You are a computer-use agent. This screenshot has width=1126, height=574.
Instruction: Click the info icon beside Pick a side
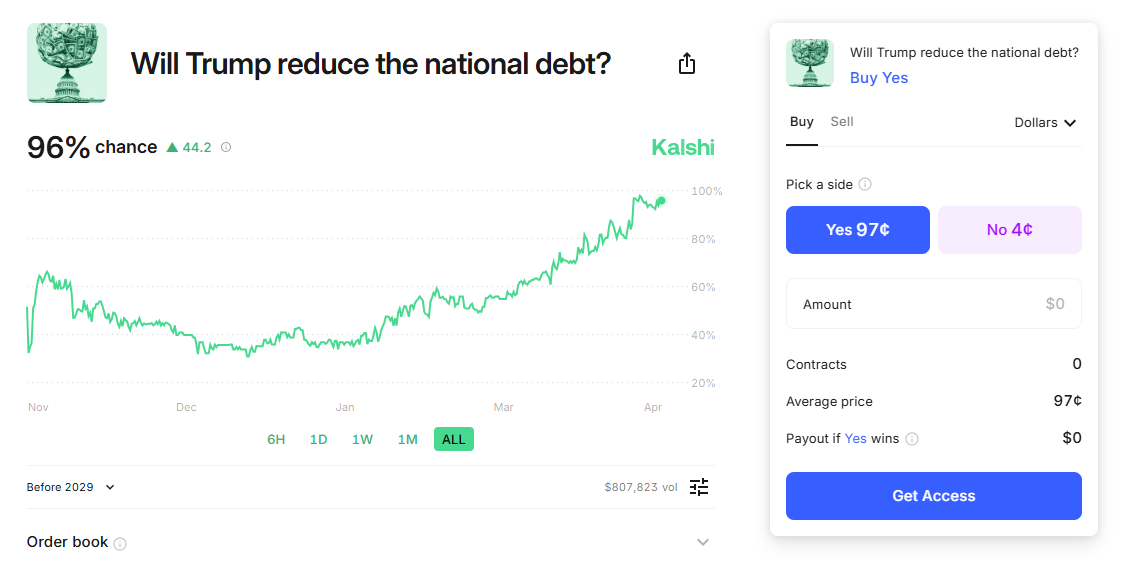tap(865, 184)
